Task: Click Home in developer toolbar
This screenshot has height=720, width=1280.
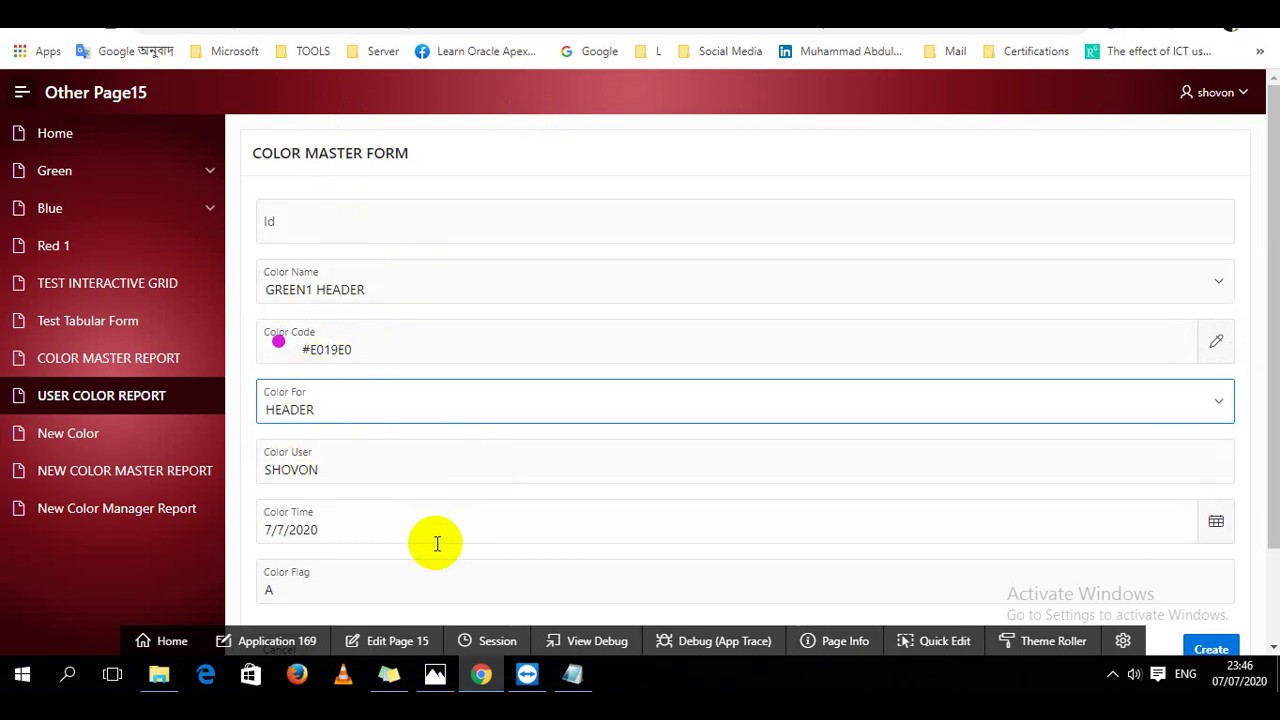Action: tap(162, 641)
